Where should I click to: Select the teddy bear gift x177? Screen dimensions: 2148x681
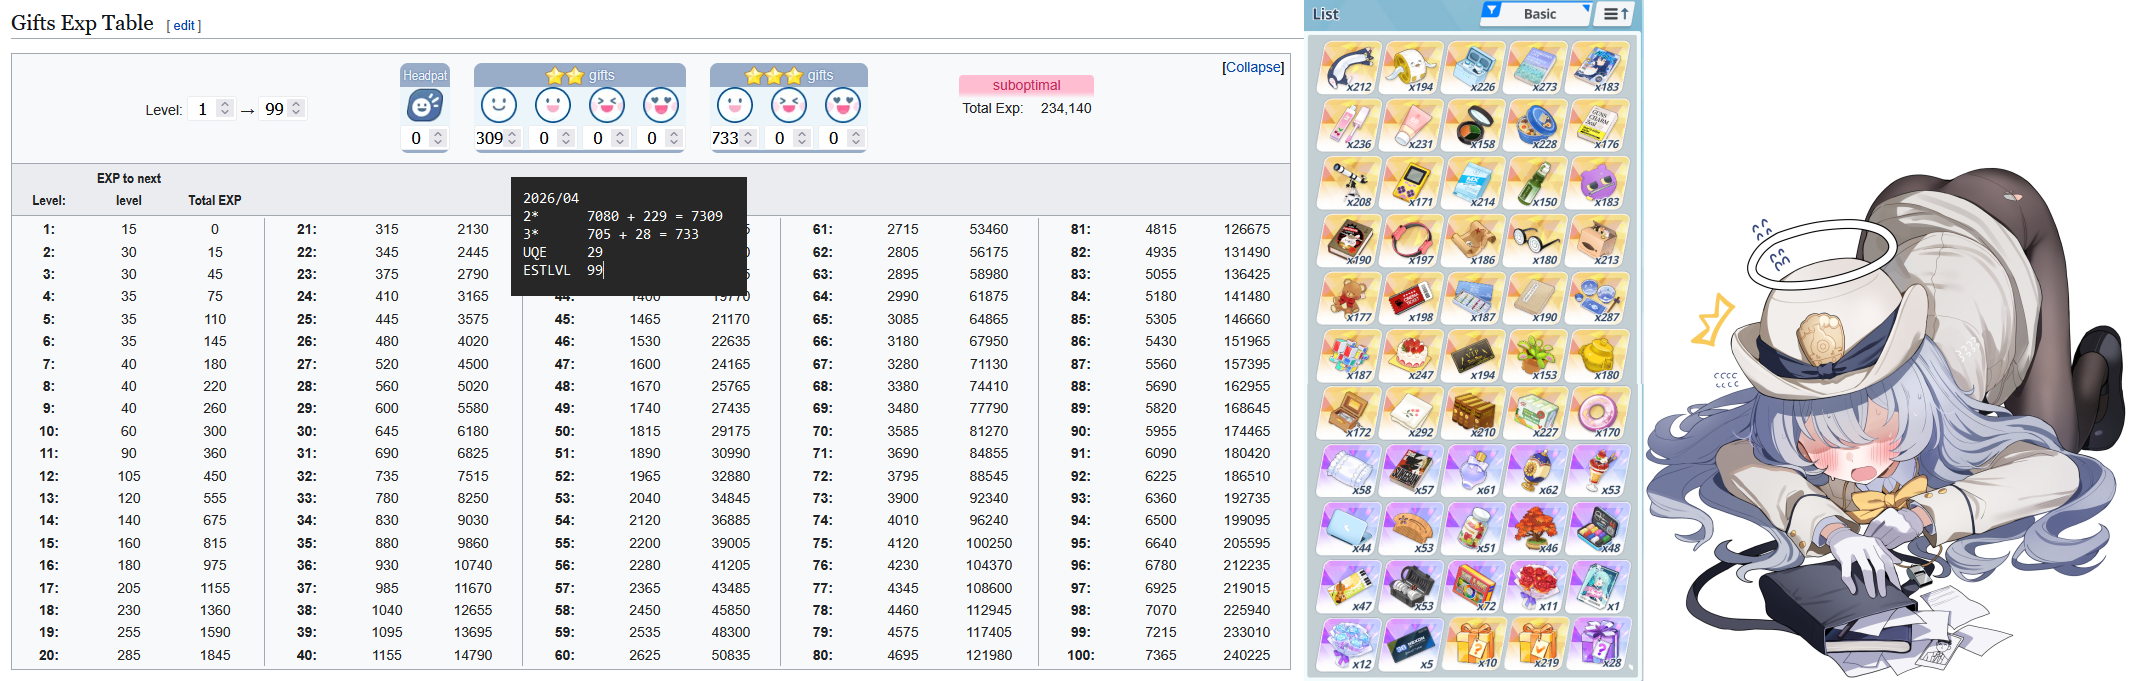1349,299
